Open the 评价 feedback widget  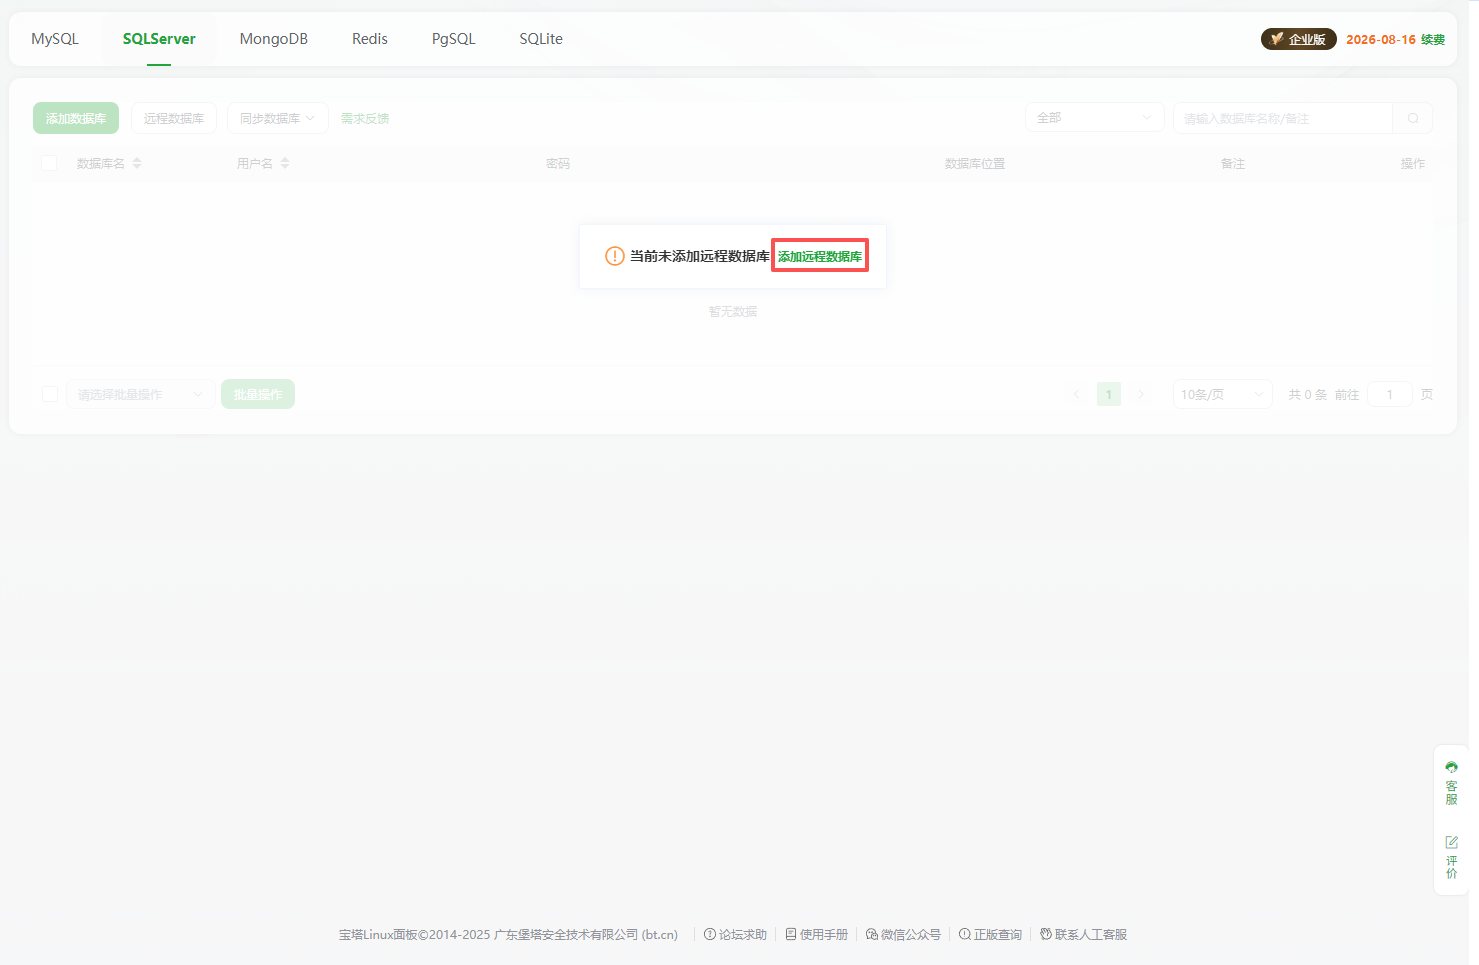click(1451, 857)
